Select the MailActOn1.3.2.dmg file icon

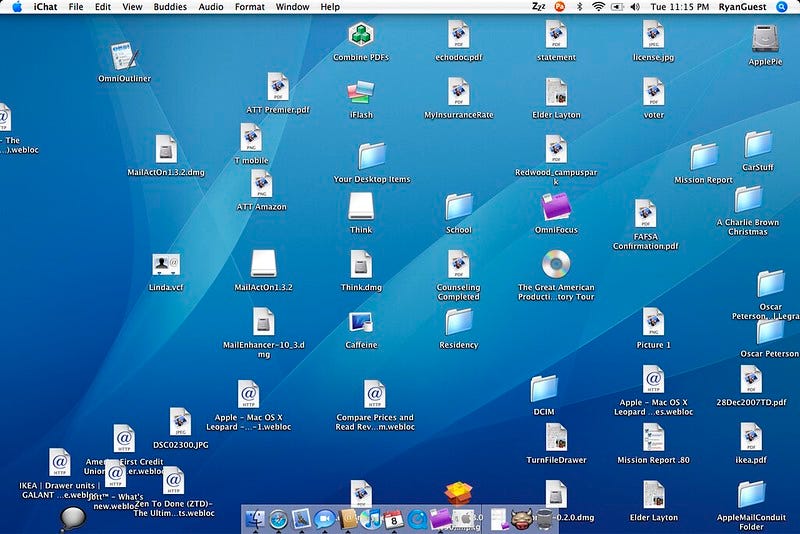click(166, 149)
